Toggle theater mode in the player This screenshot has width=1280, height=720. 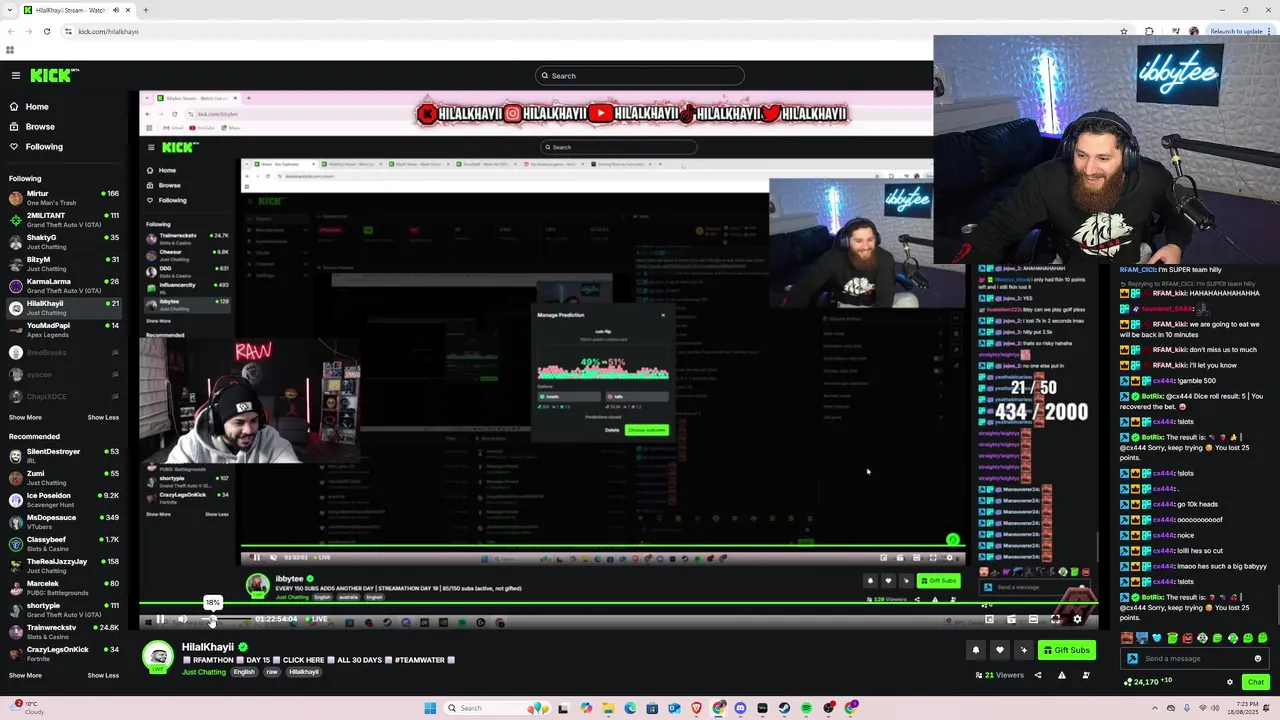(1033, 619)
